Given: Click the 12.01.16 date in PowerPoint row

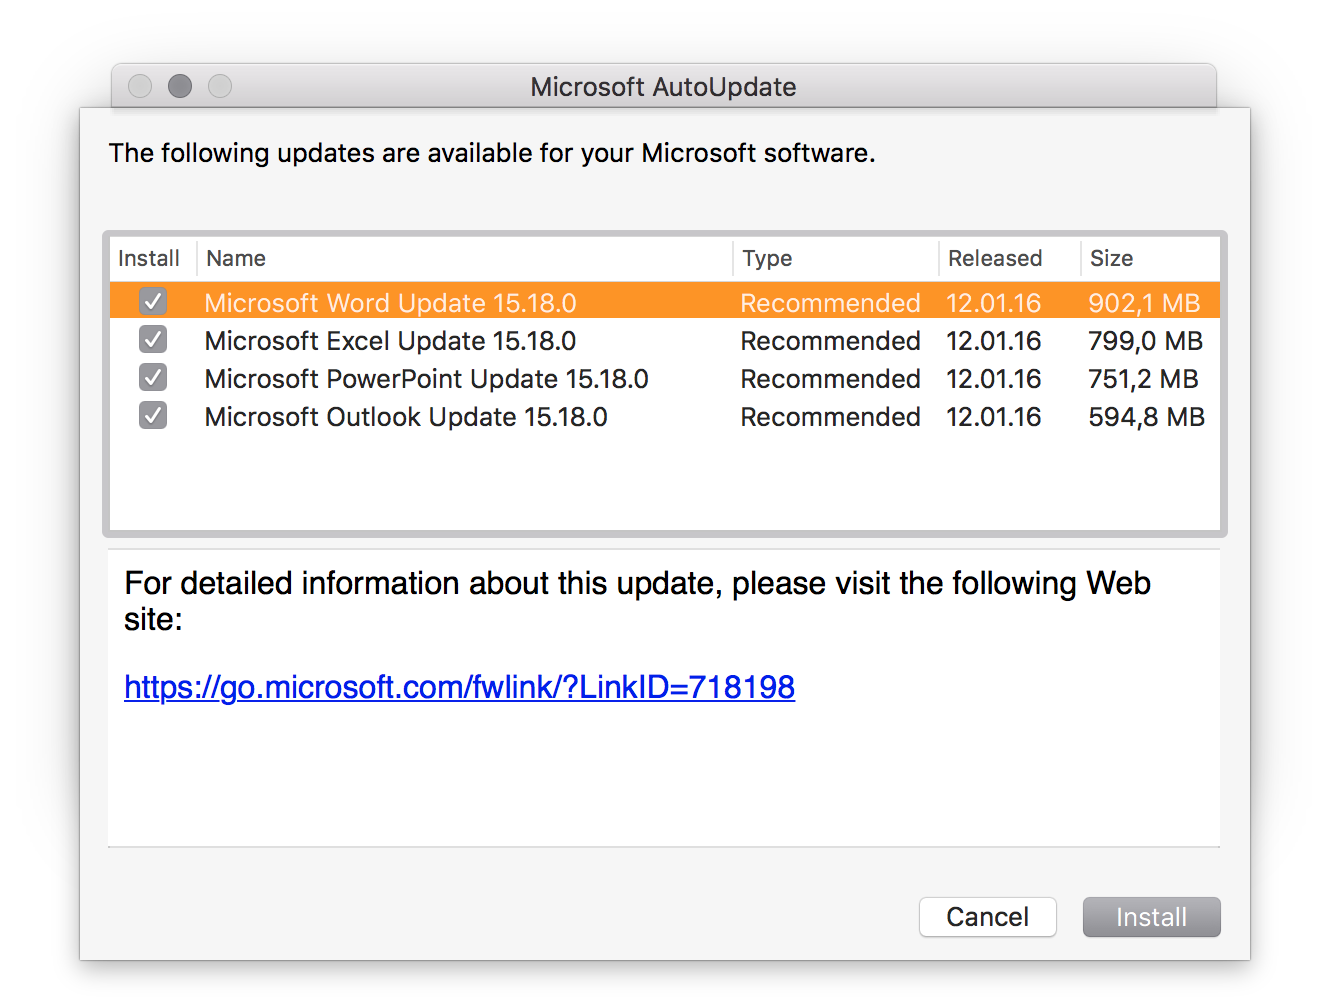Looking at the screenshot, I should point(994,379).
